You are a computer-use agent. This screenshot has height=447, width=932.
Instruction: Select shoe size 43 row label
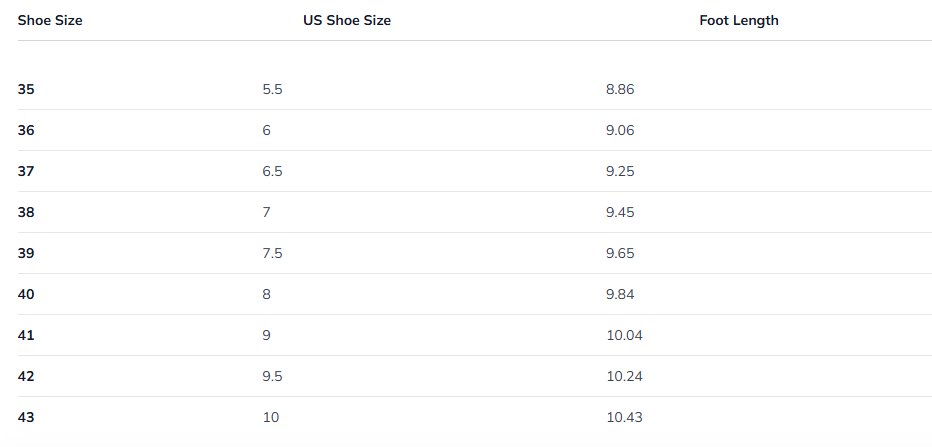click(x=26, y=417)
